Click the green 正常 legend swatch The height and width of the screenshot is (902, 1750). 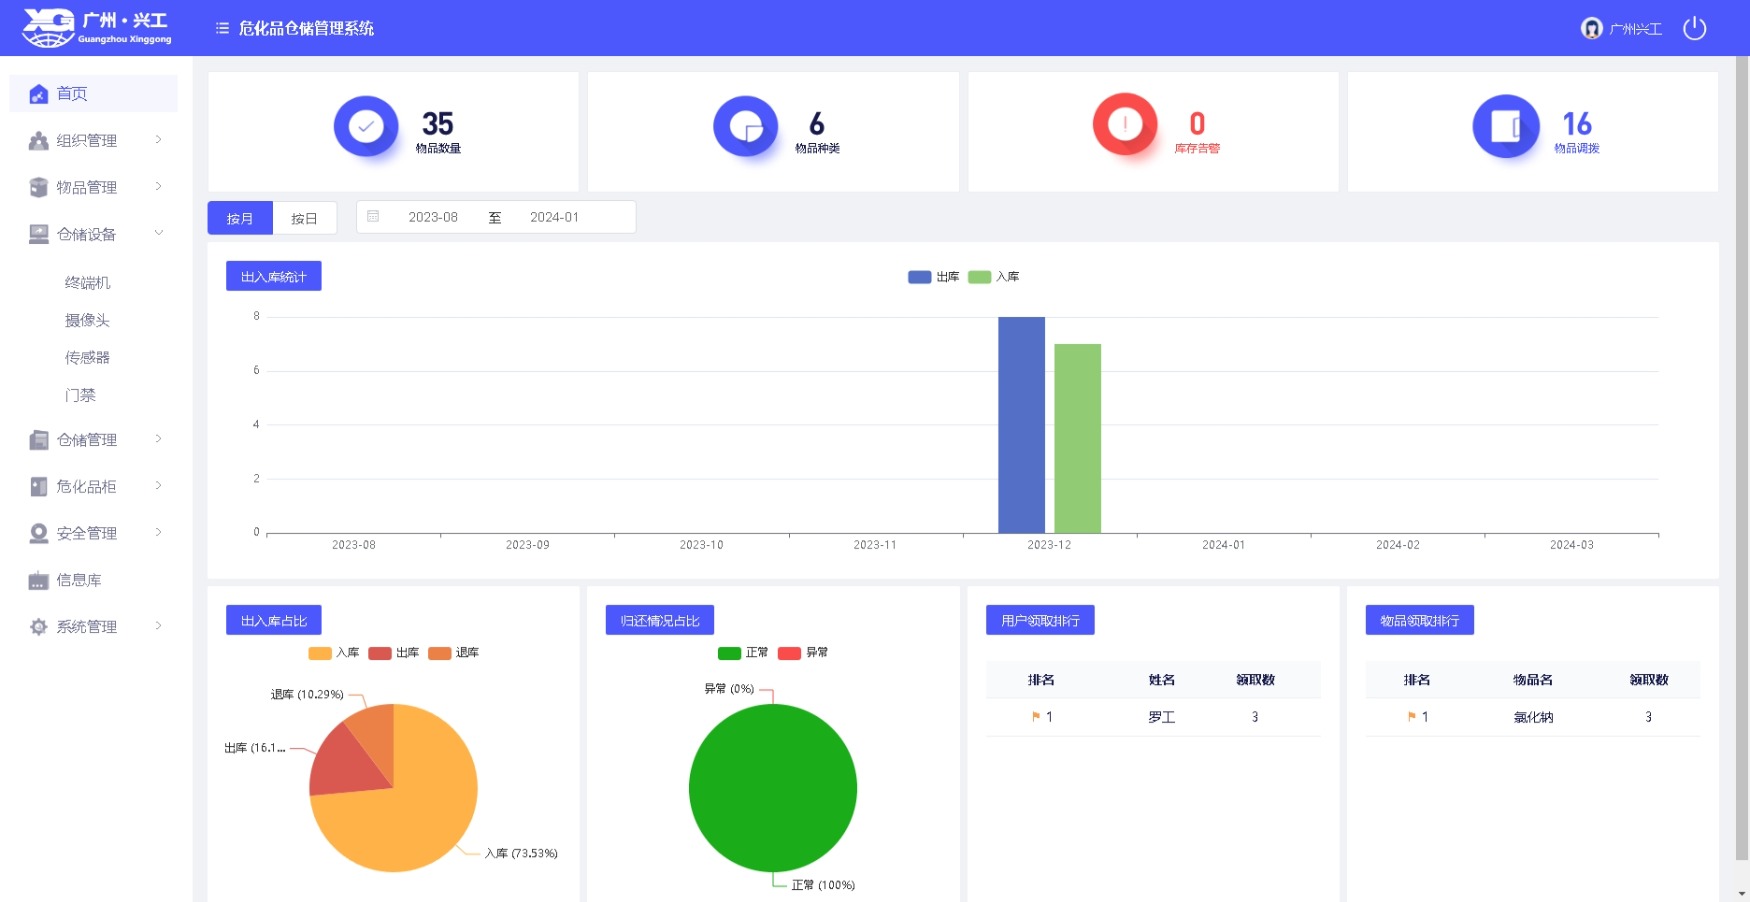click(729, 653)
